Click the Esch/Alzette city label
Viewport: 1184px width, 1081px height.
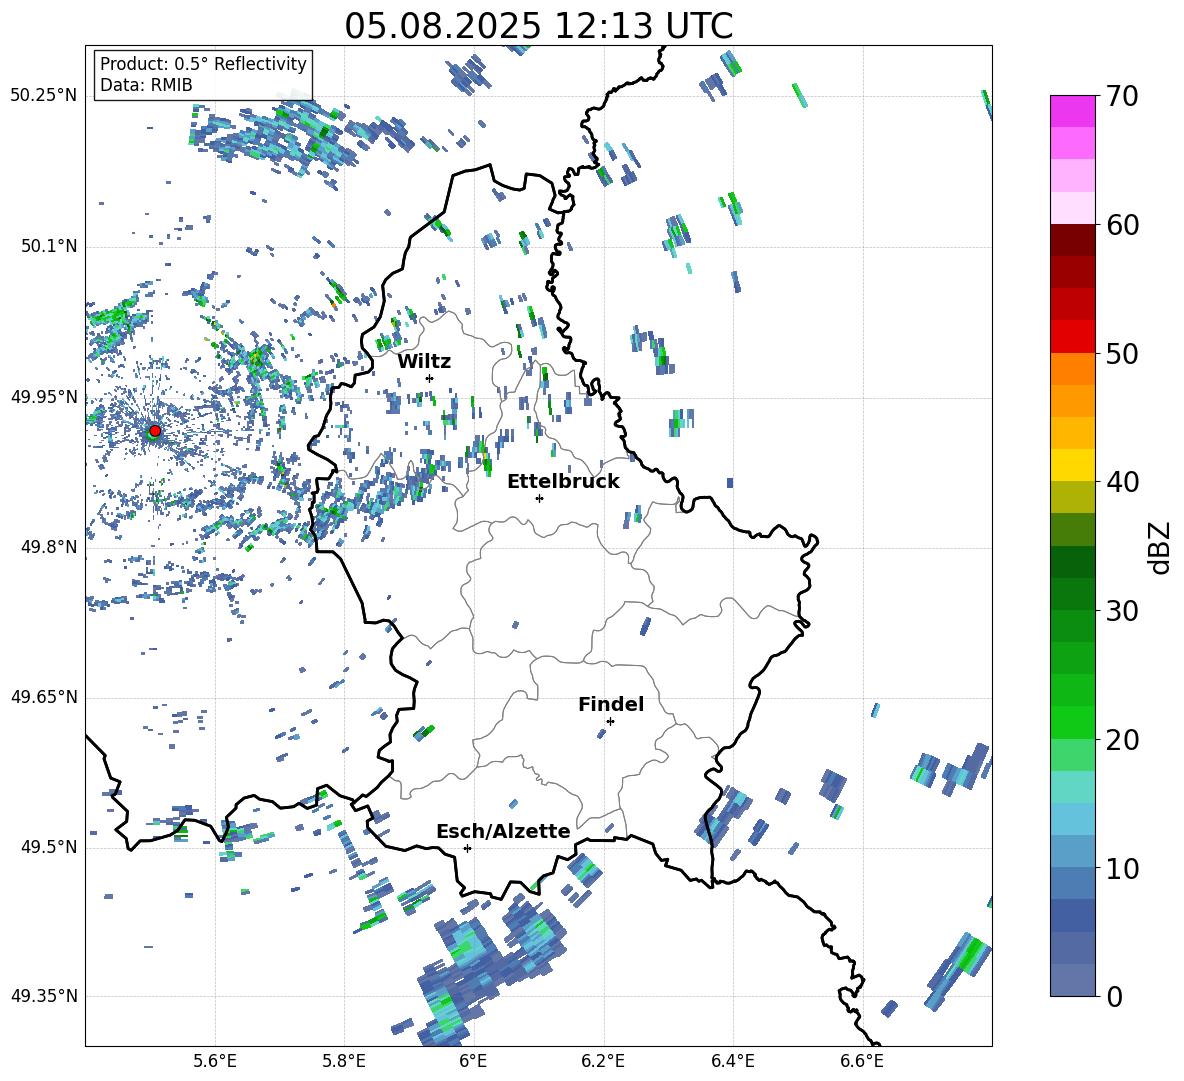pos(503,831)
